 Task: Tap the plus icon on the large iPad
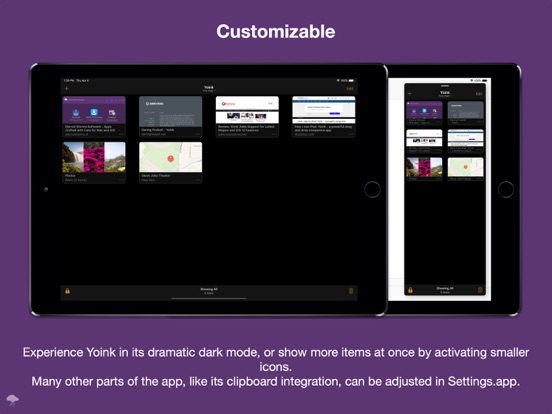coord(67,88)
